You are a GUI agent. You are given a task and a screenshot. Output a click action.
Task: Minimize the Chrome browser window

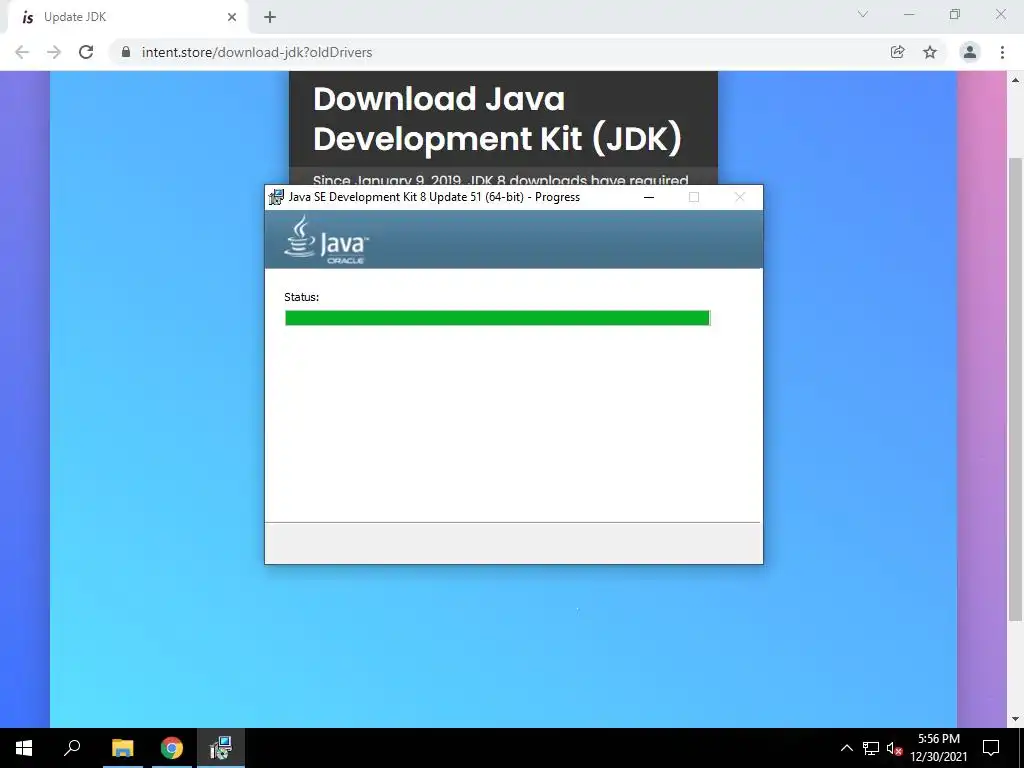909,14
